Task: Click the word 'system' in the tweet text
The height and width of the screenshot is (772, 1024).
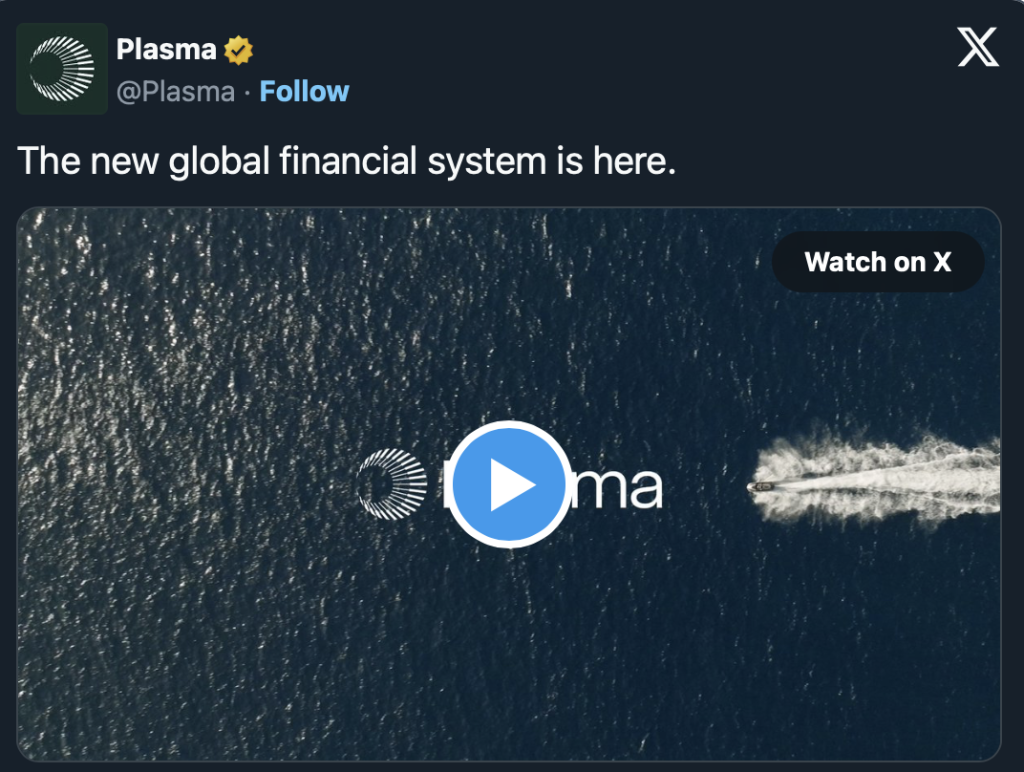Action: (x=487, y=162)
